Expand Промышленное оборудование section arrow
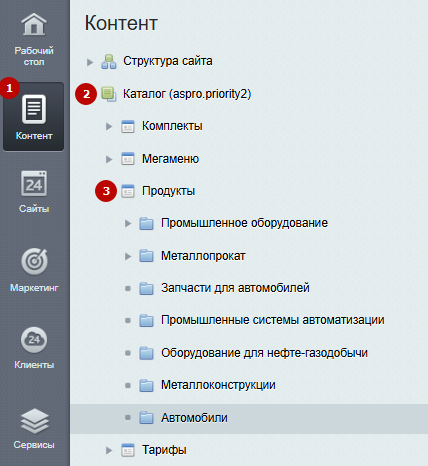Image resolution: width=428 pixels, height=466 pixels. tap(128, 223)
